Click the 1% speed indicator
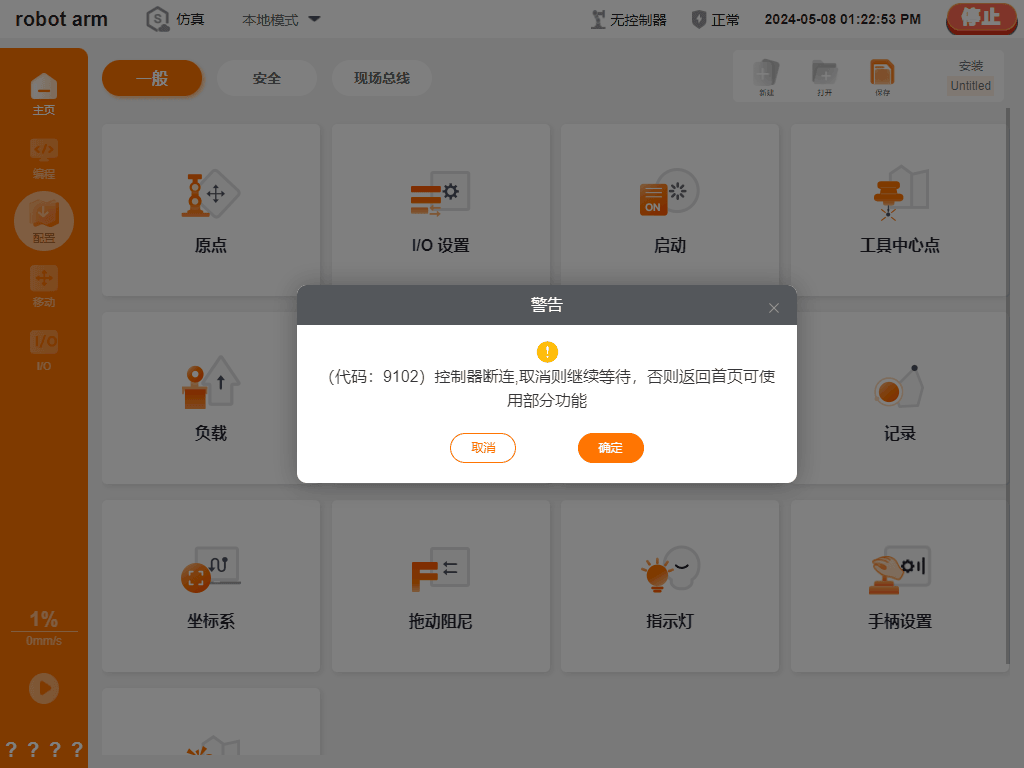This screenshot has width=1024, height=768. [44, 618]
